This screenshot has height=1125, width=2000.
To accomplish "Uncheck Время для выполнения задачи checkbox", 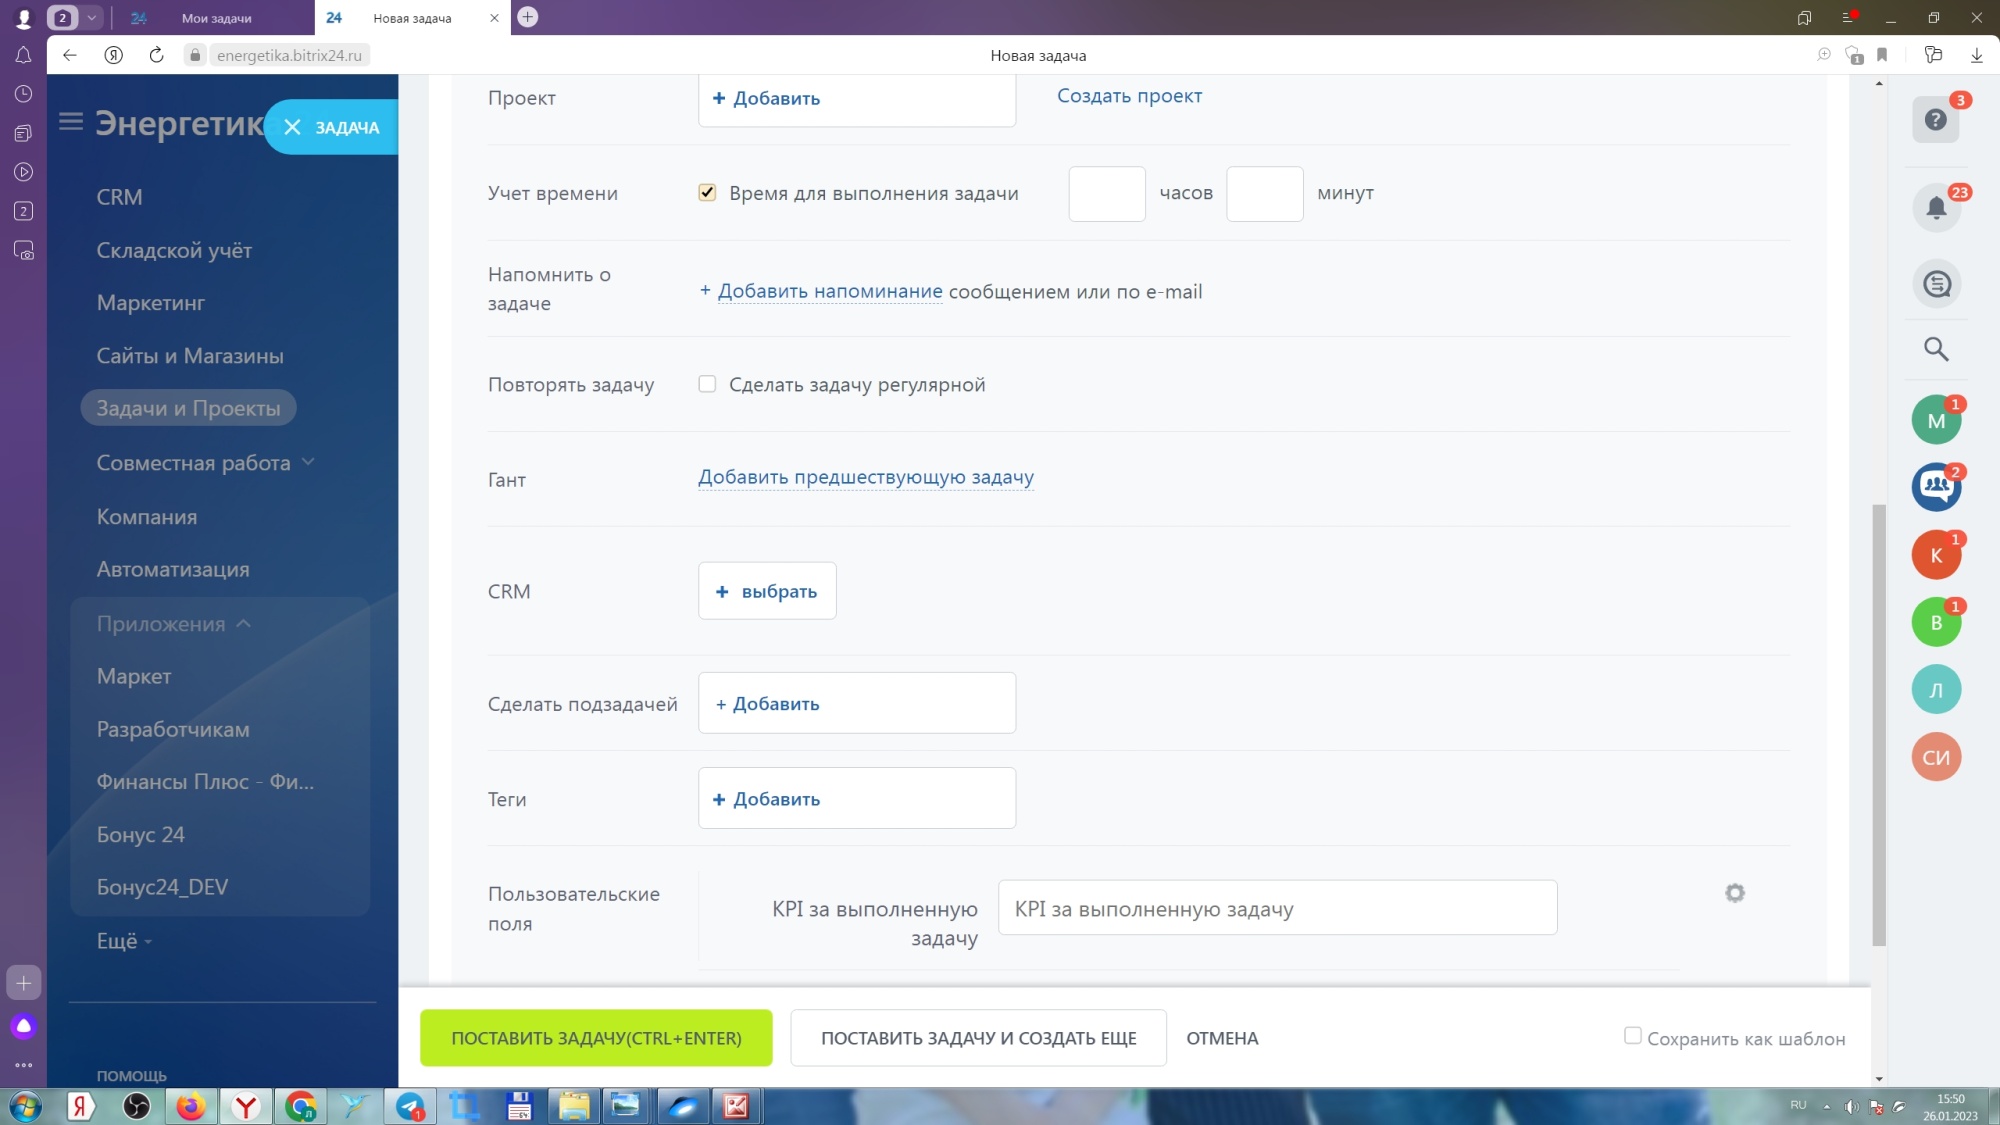I will click(x=707, y=192).
